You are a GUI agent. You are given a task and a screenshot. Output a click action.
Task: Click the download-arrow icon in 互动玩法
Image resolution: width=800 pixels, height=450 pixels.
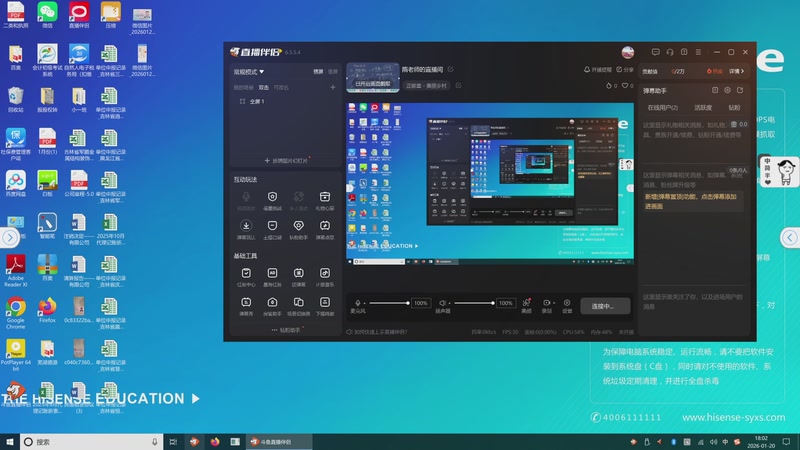coord(246,226)
